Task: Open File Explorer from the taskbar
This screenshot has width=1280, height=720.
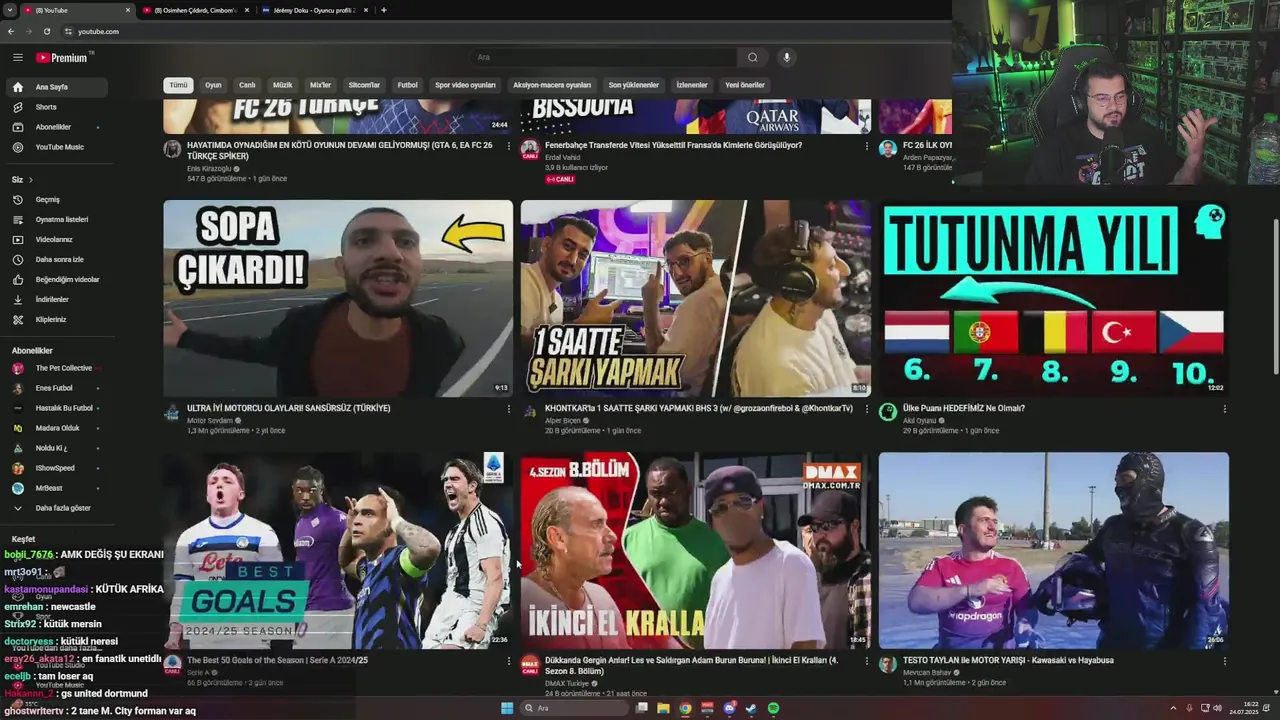Action: coord(663,708)
